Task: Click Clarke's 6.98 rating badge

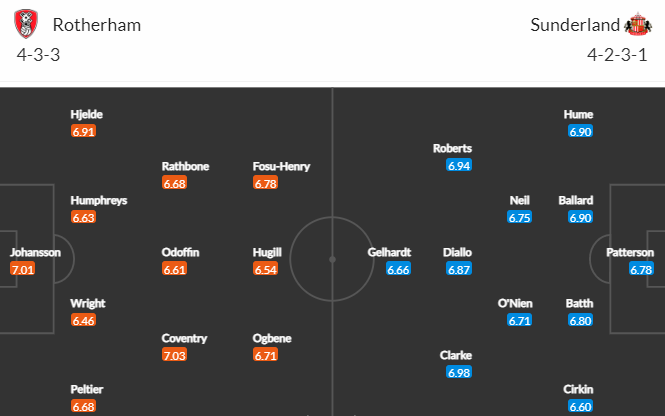Action: (x=459, y=372)
